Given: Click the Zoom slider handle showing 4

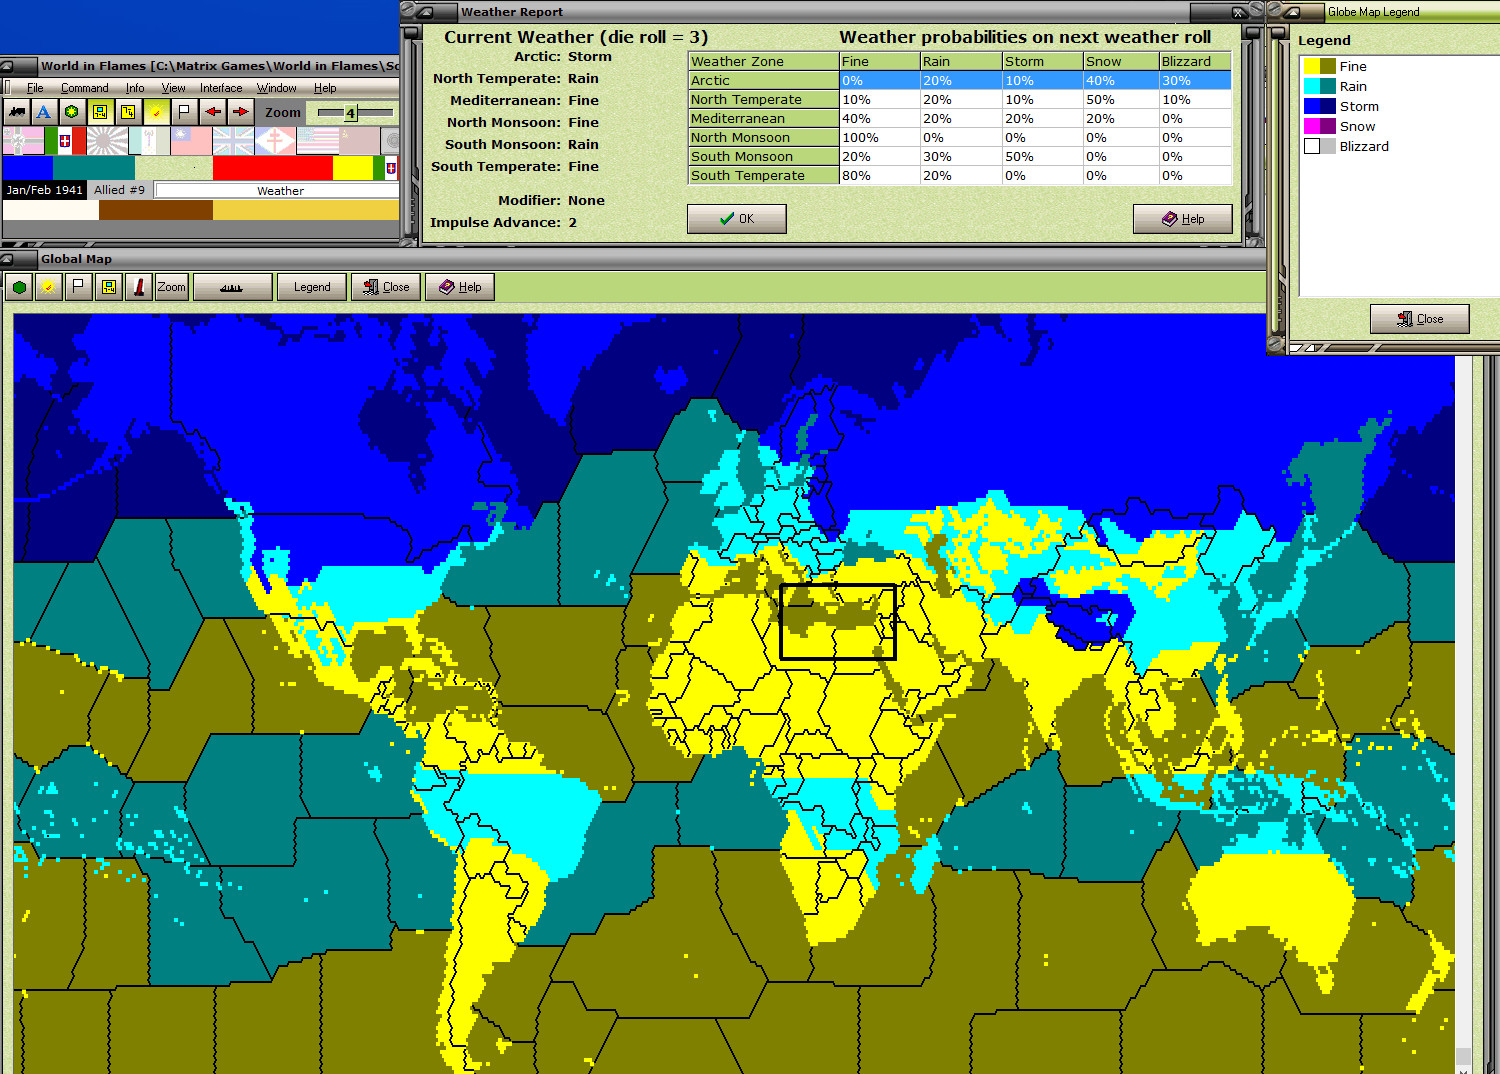Looking at the screenshot, I should (x=350, y=113).
